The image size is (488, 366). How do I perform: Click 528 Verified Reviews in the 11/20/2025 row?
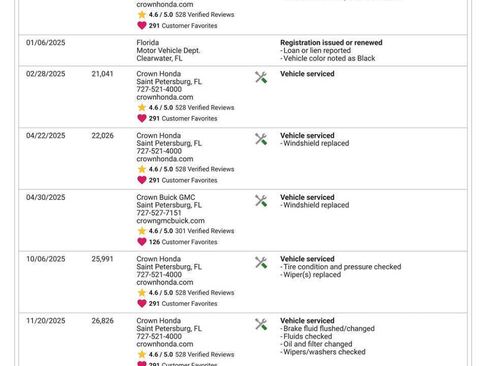tap(205, 354)
